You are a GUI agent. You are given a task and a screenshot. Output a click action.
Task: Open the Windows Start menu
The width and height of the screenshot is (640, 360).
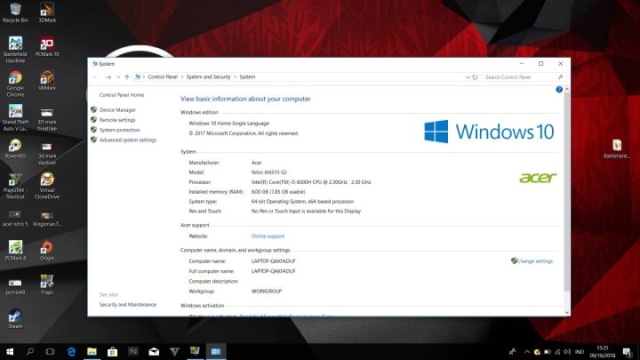click(10, 351)
